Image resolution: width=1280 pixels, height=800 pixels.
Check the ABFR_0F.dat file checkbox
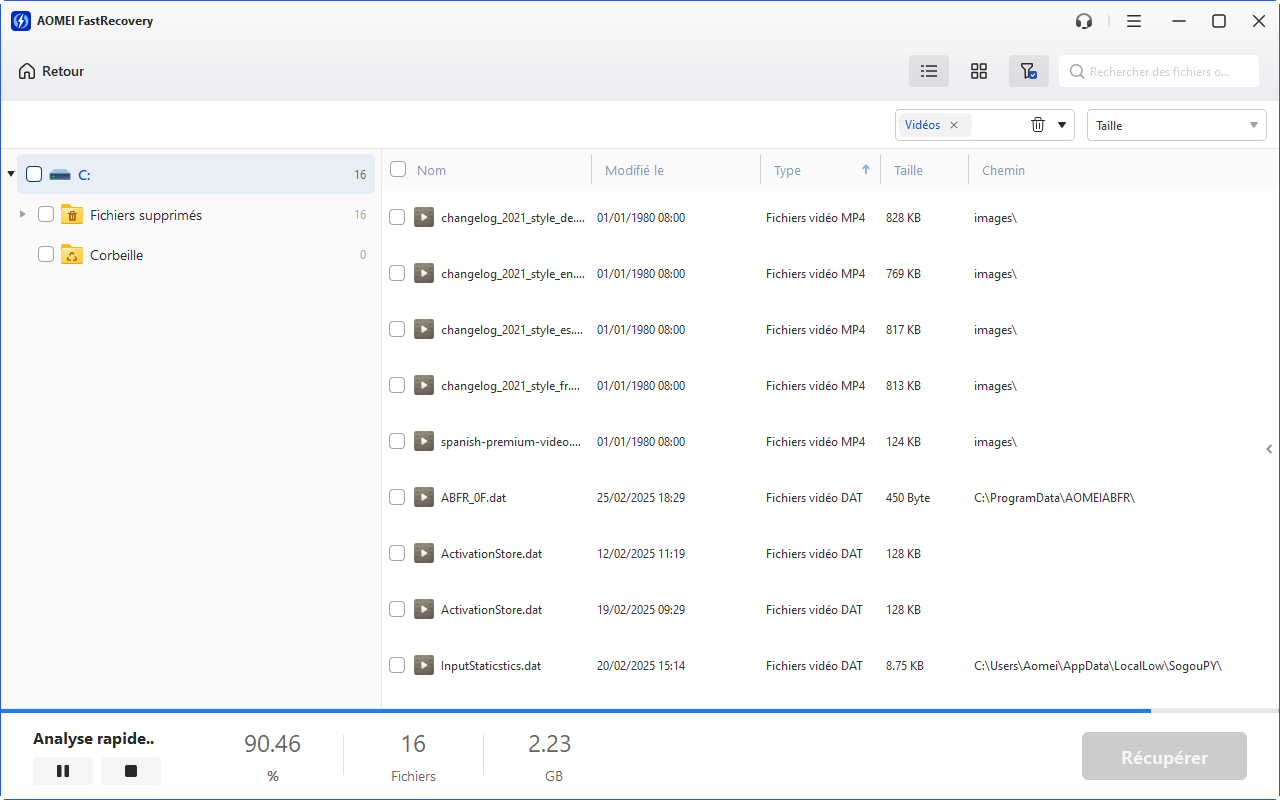pos(397,497)
